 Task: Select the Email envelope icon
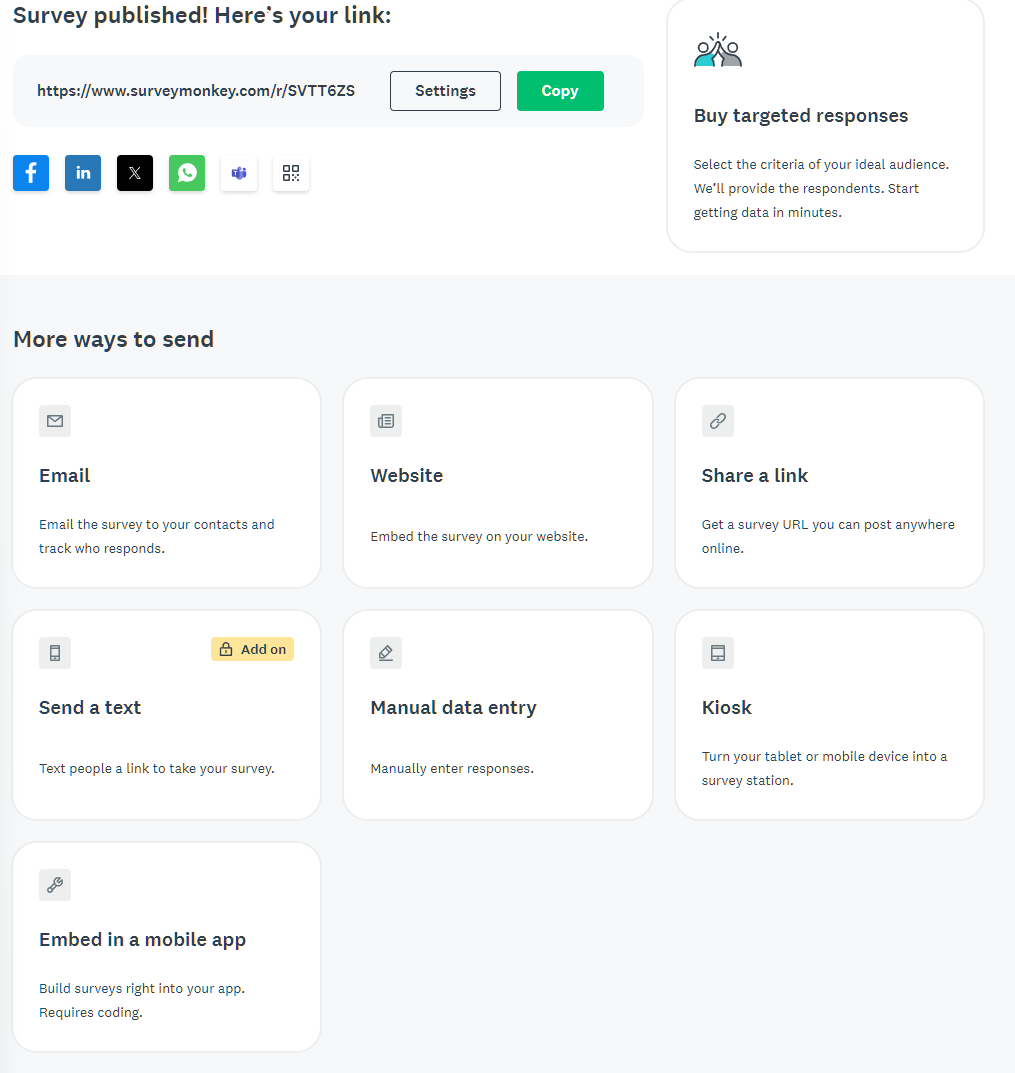[54, 421]
